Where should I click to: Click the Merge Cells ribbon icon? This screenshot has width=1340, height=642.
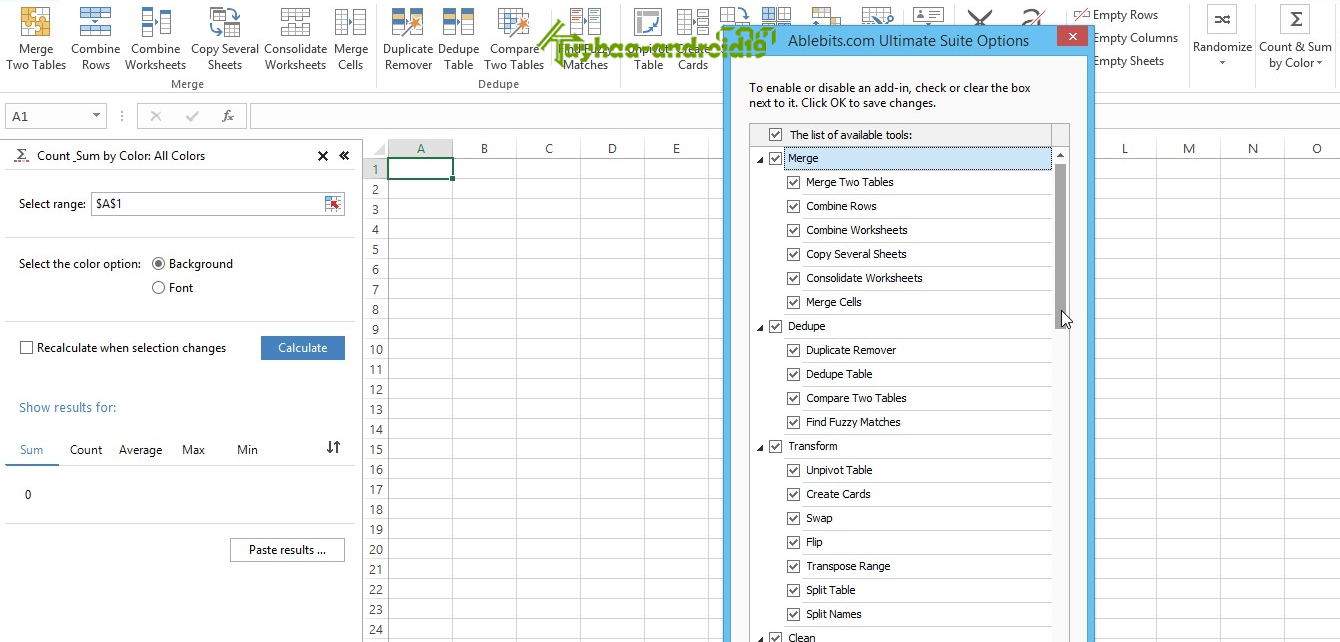350,38
